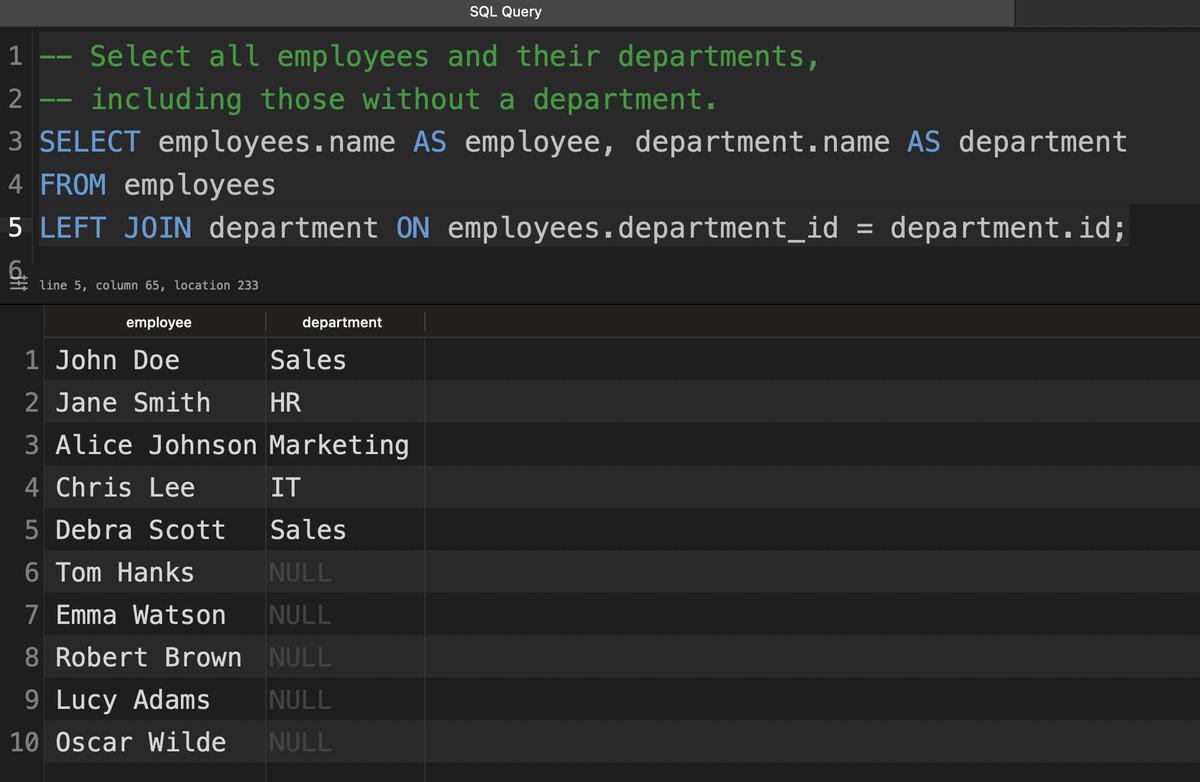
Task: Click 'employees.name' in the SELECT line
Action: (277, 142)
